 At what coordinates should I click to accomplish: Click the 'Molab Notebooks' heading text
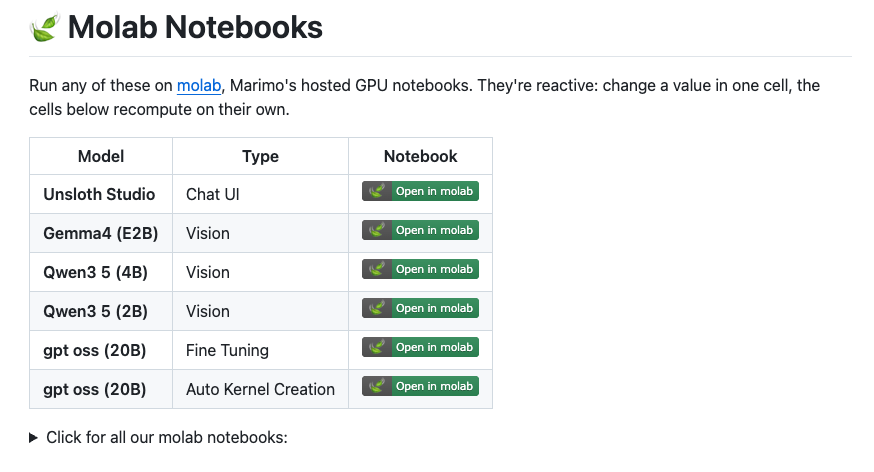[x=195, y=27]
